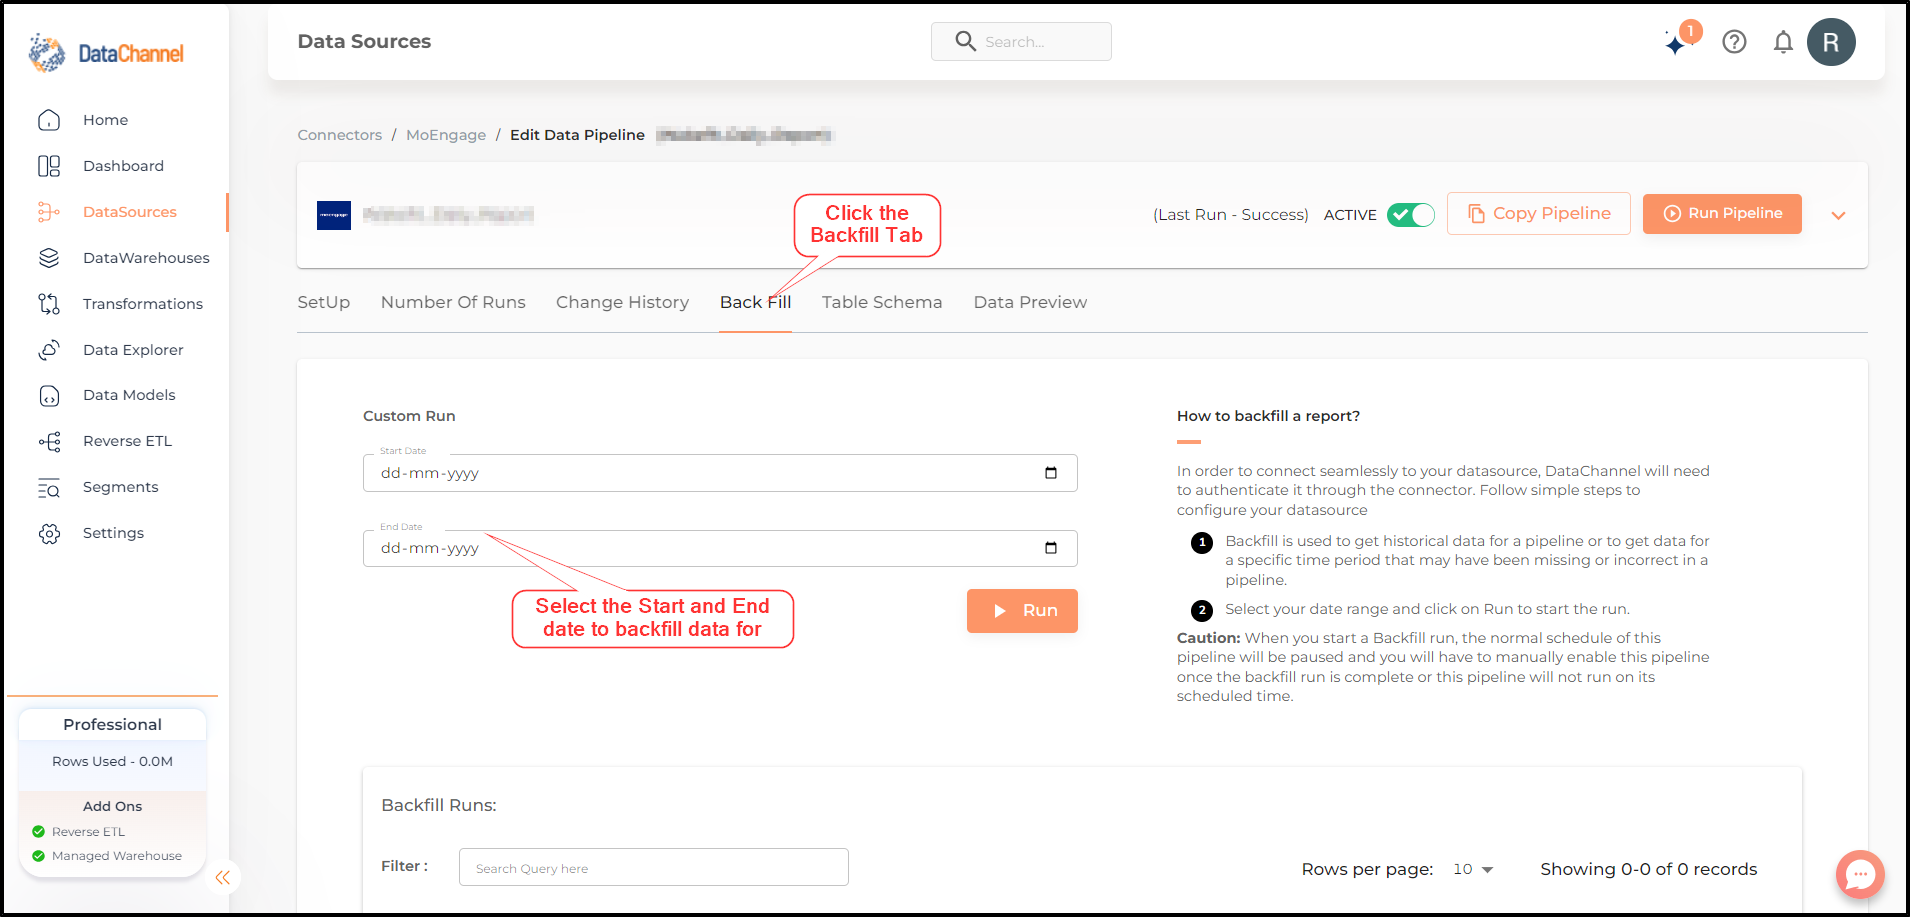
Task: Open Segments in the sidebar
Action: (x=120, y=487)
